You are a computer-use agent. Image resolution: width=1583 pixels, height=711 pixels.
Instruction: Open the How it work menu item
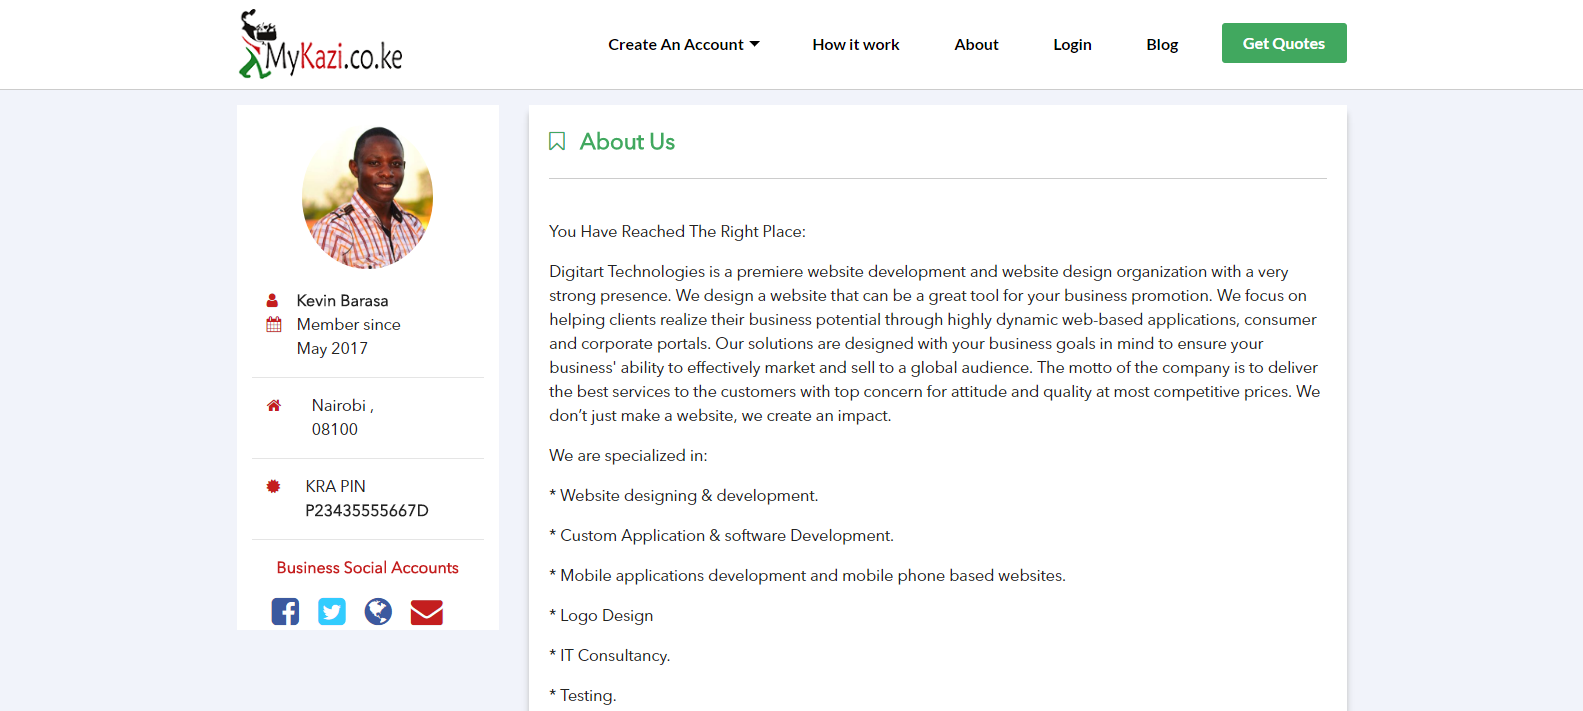(855, 45)
